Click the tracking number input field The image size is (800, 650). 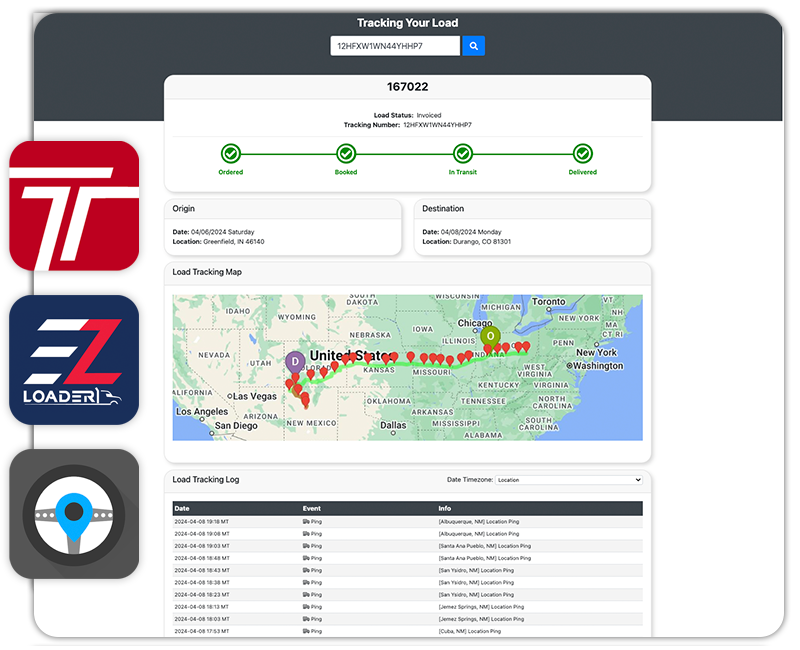(392, 45)
